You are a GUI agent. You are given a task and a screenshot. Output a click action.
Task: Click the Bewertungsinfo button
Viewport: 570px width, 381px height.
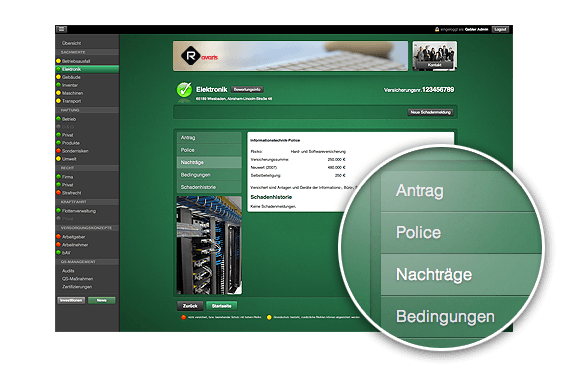pyautogui.click(x=247, y=89)
